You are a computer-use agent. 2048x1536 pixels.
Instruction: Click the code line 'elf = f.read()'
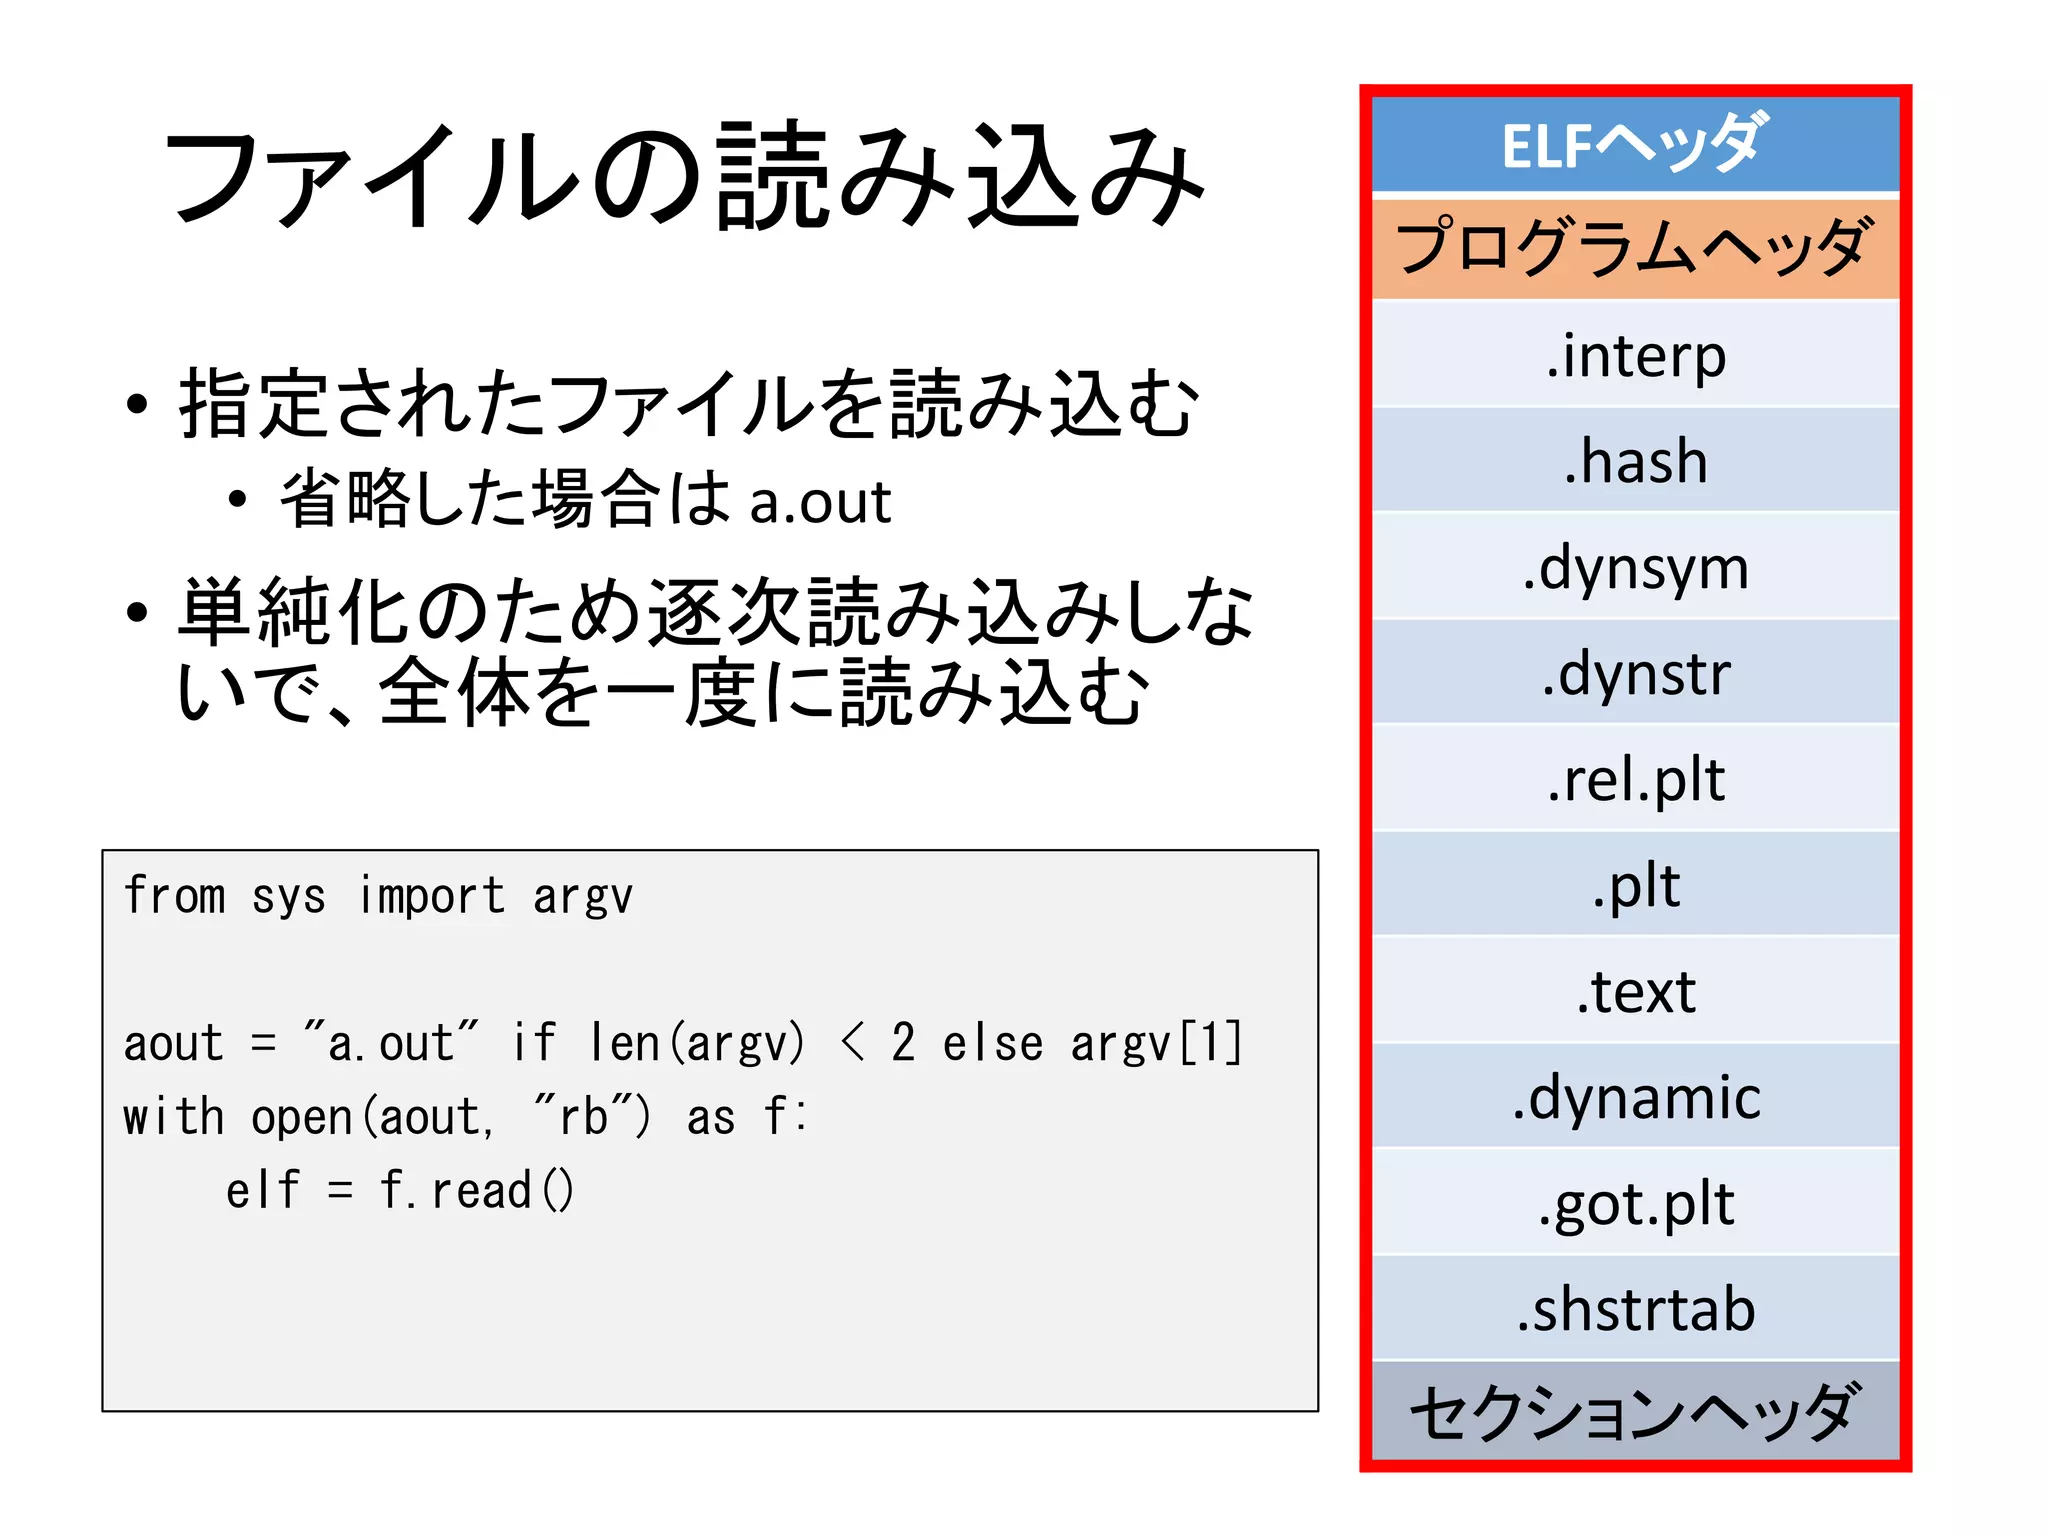[400, 1191]
